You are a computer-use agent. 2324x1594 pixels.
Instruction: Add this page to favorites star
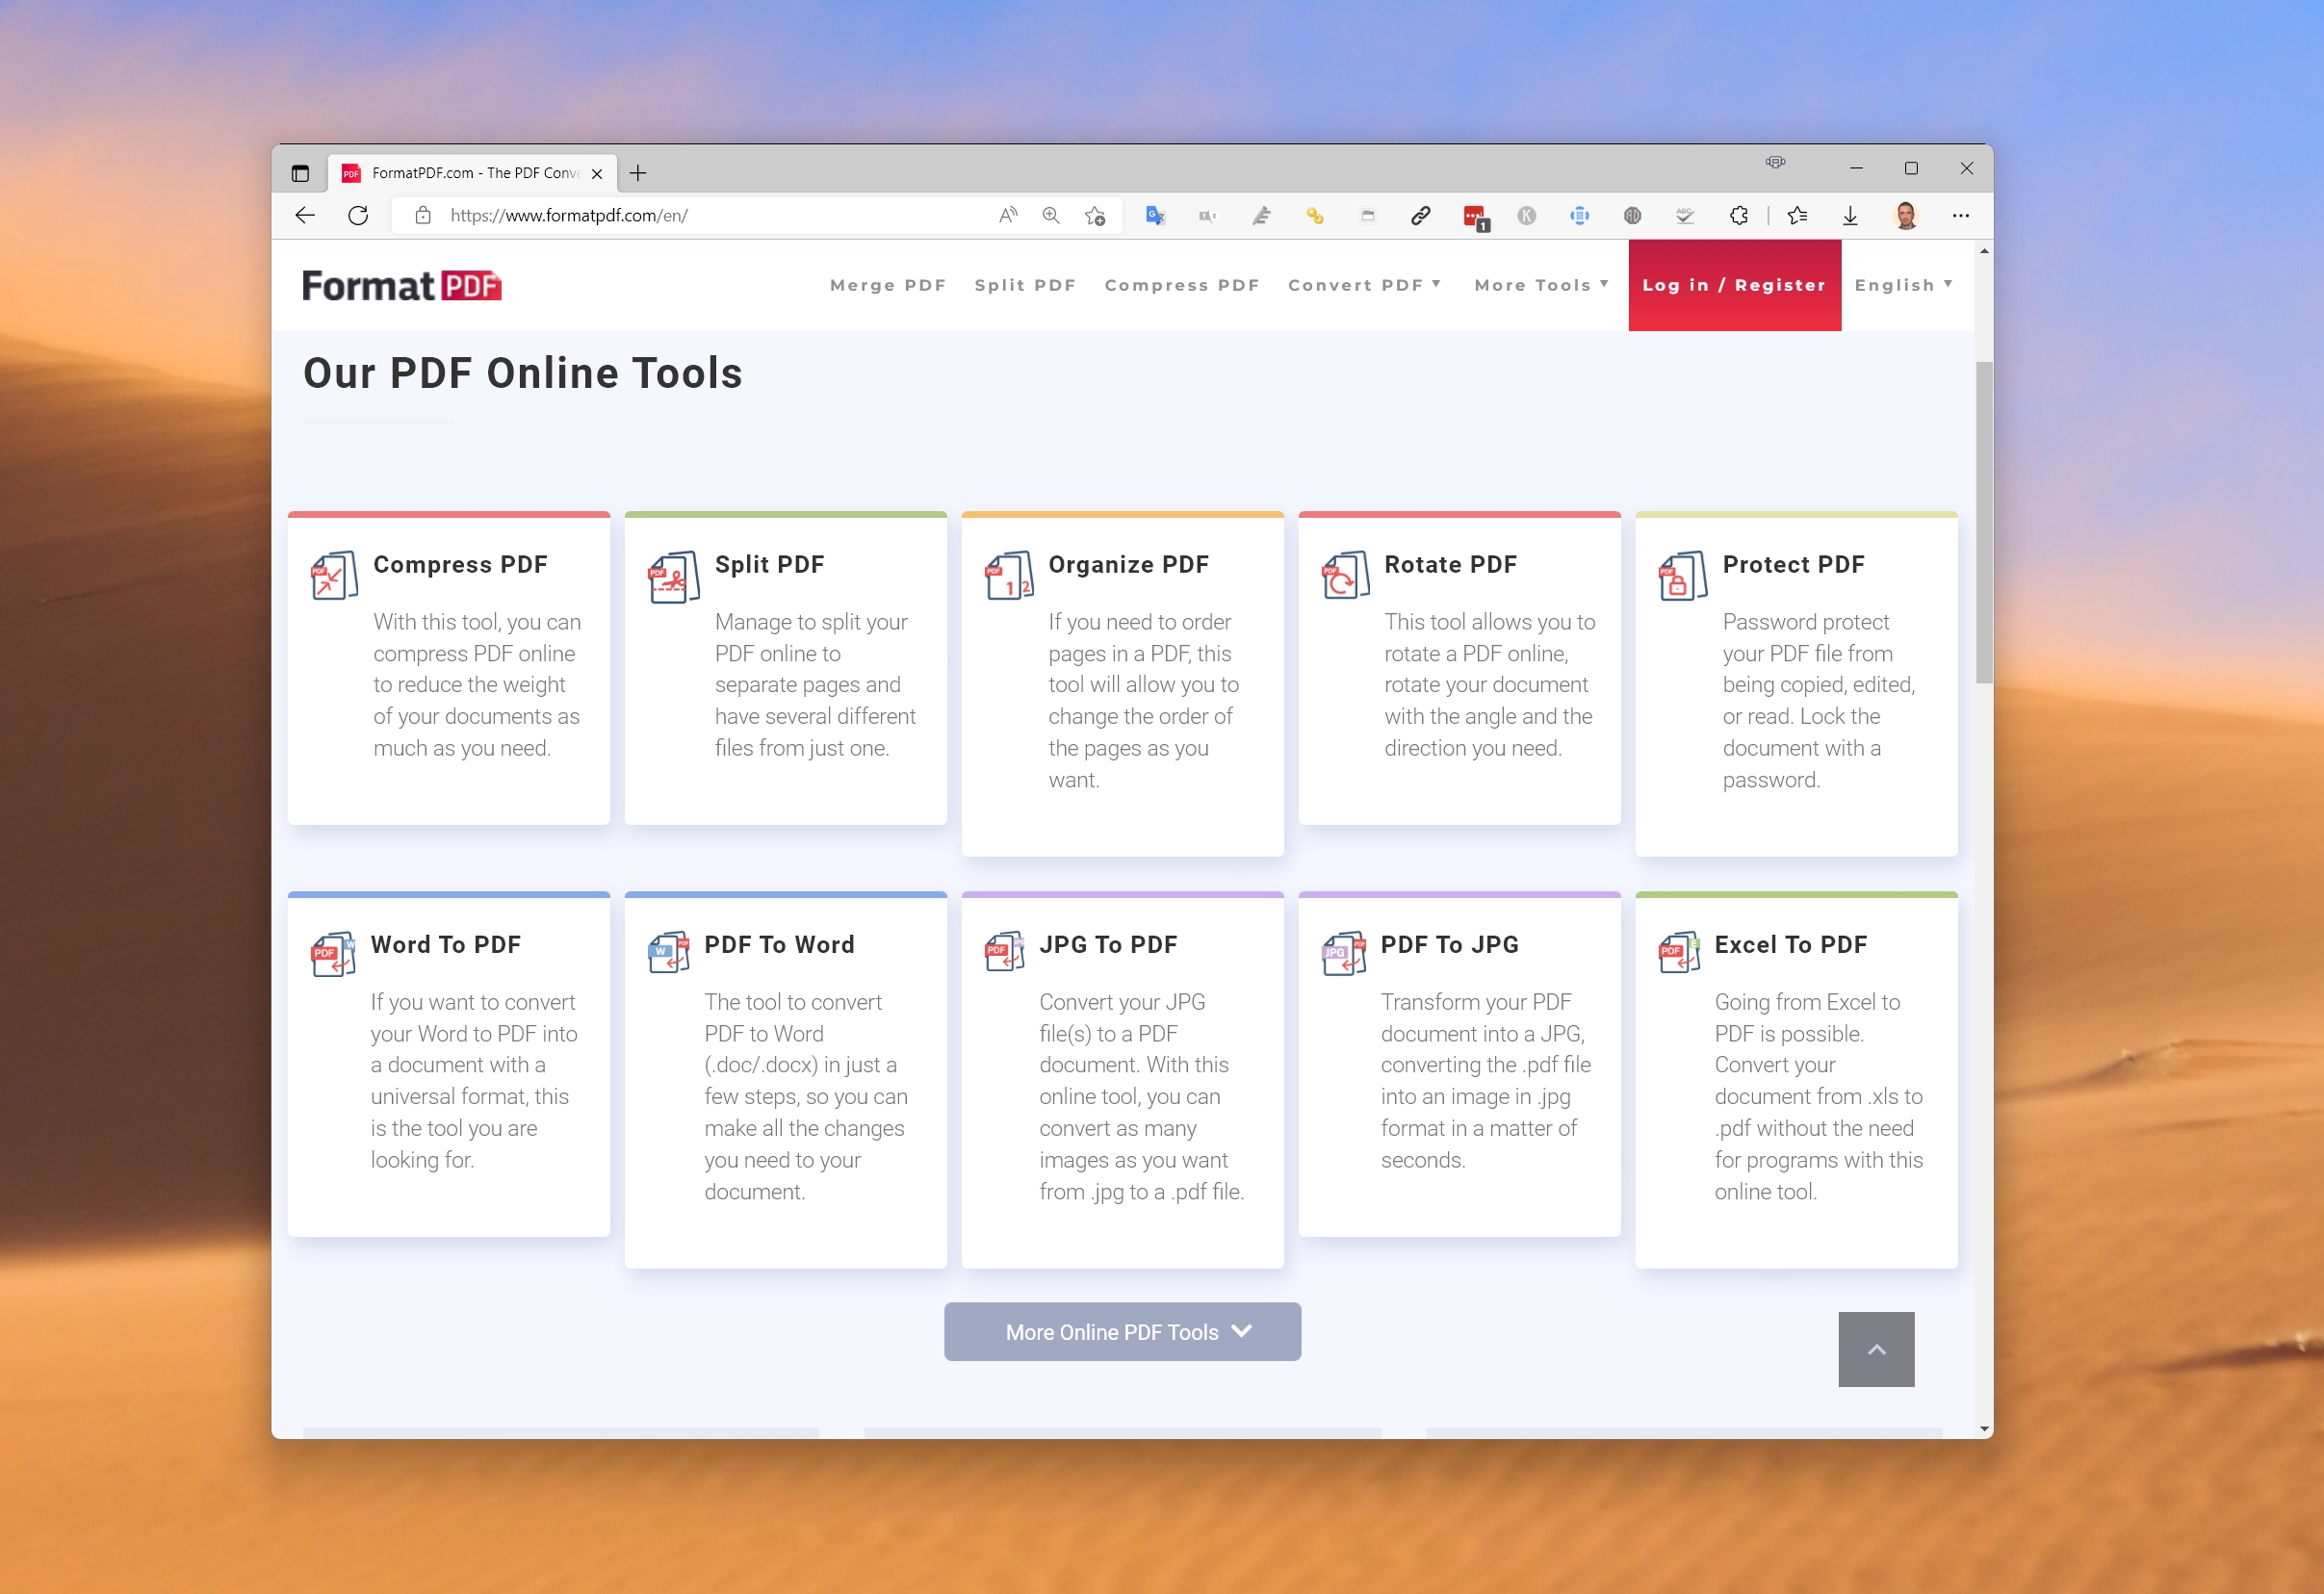[1095, 216]
